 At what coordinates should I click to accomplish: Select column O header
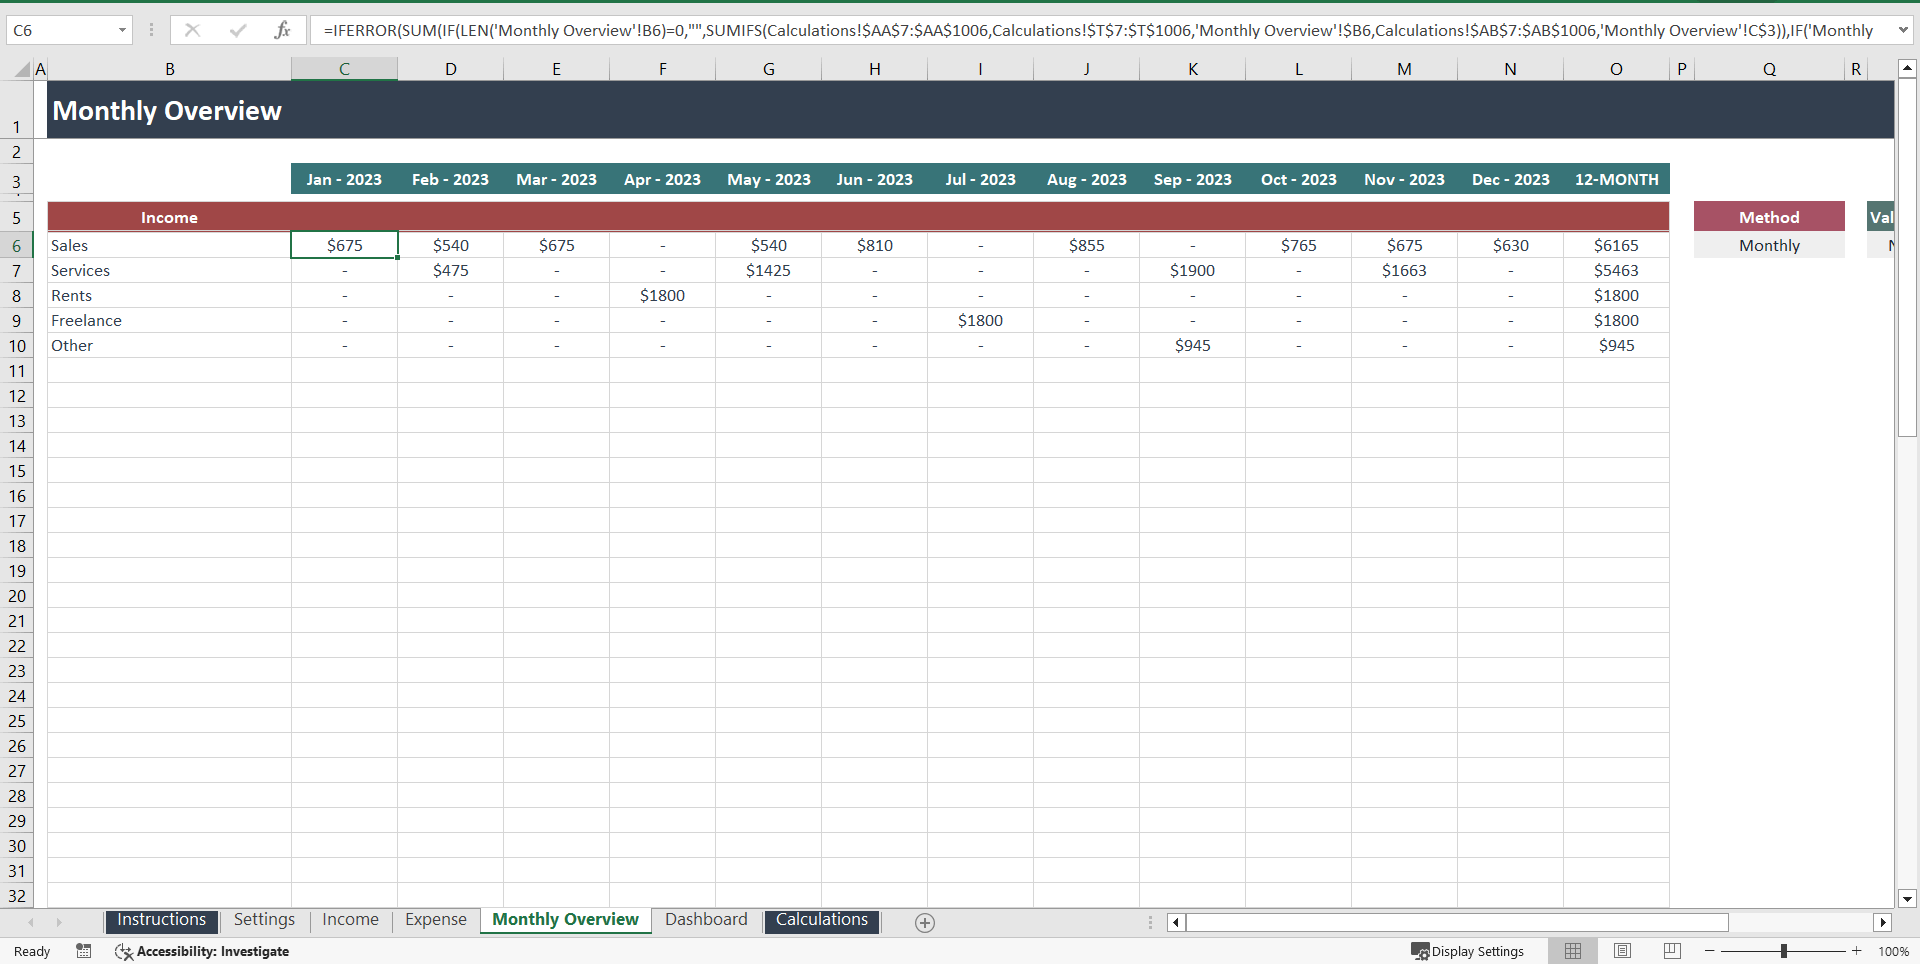tap(1616, 69)
